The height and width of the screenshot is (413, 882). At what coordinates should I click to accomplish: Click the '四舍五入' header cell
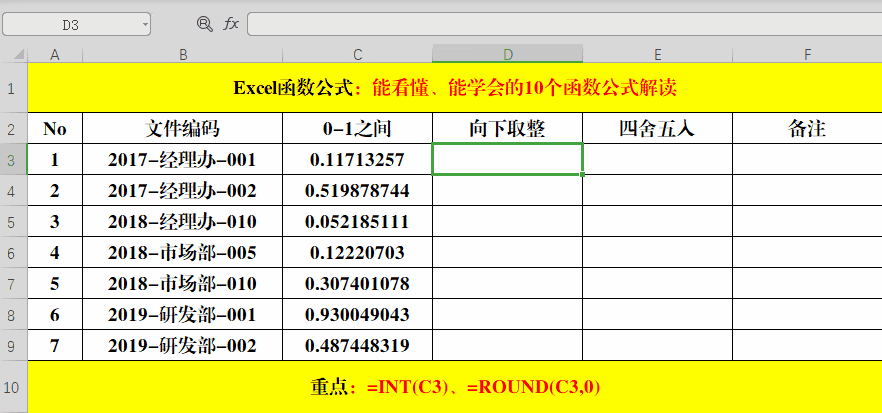658,128
